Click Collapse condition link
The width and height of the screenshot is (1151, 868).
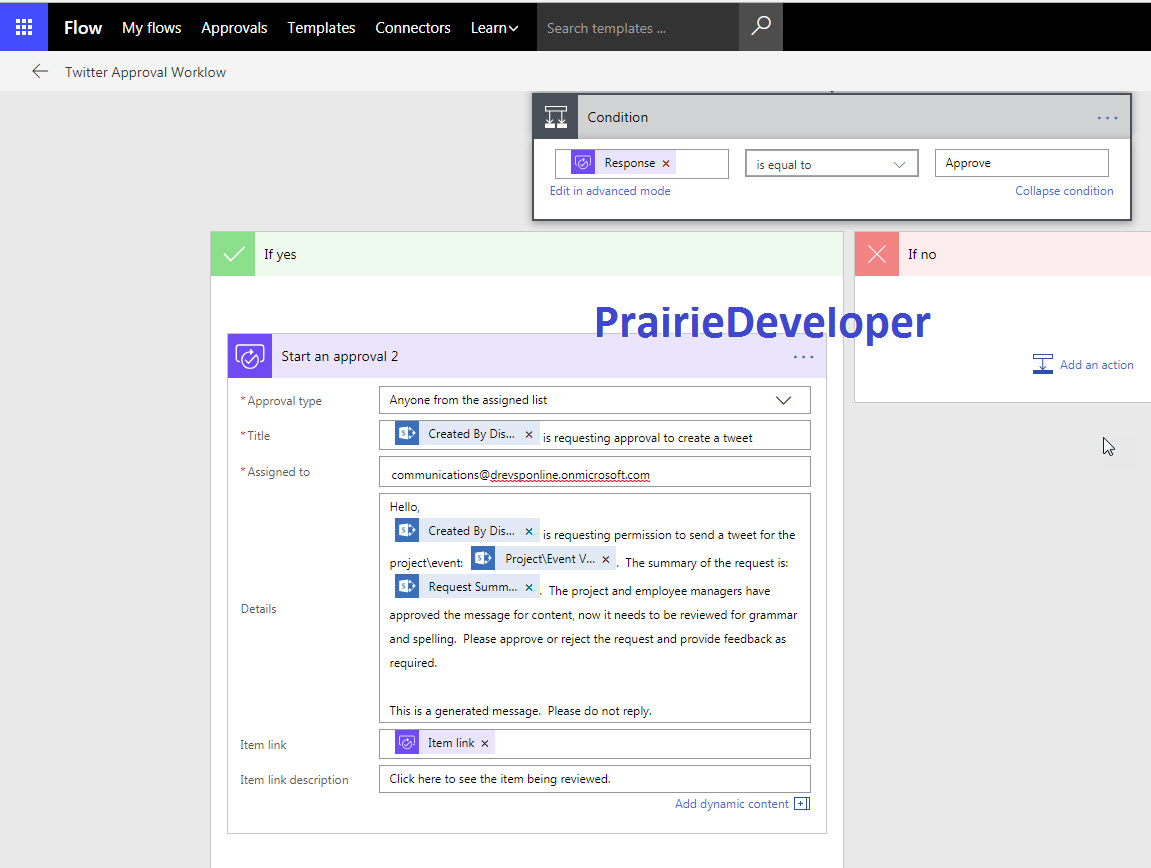pyautogui.click(x=1064, y=191)
